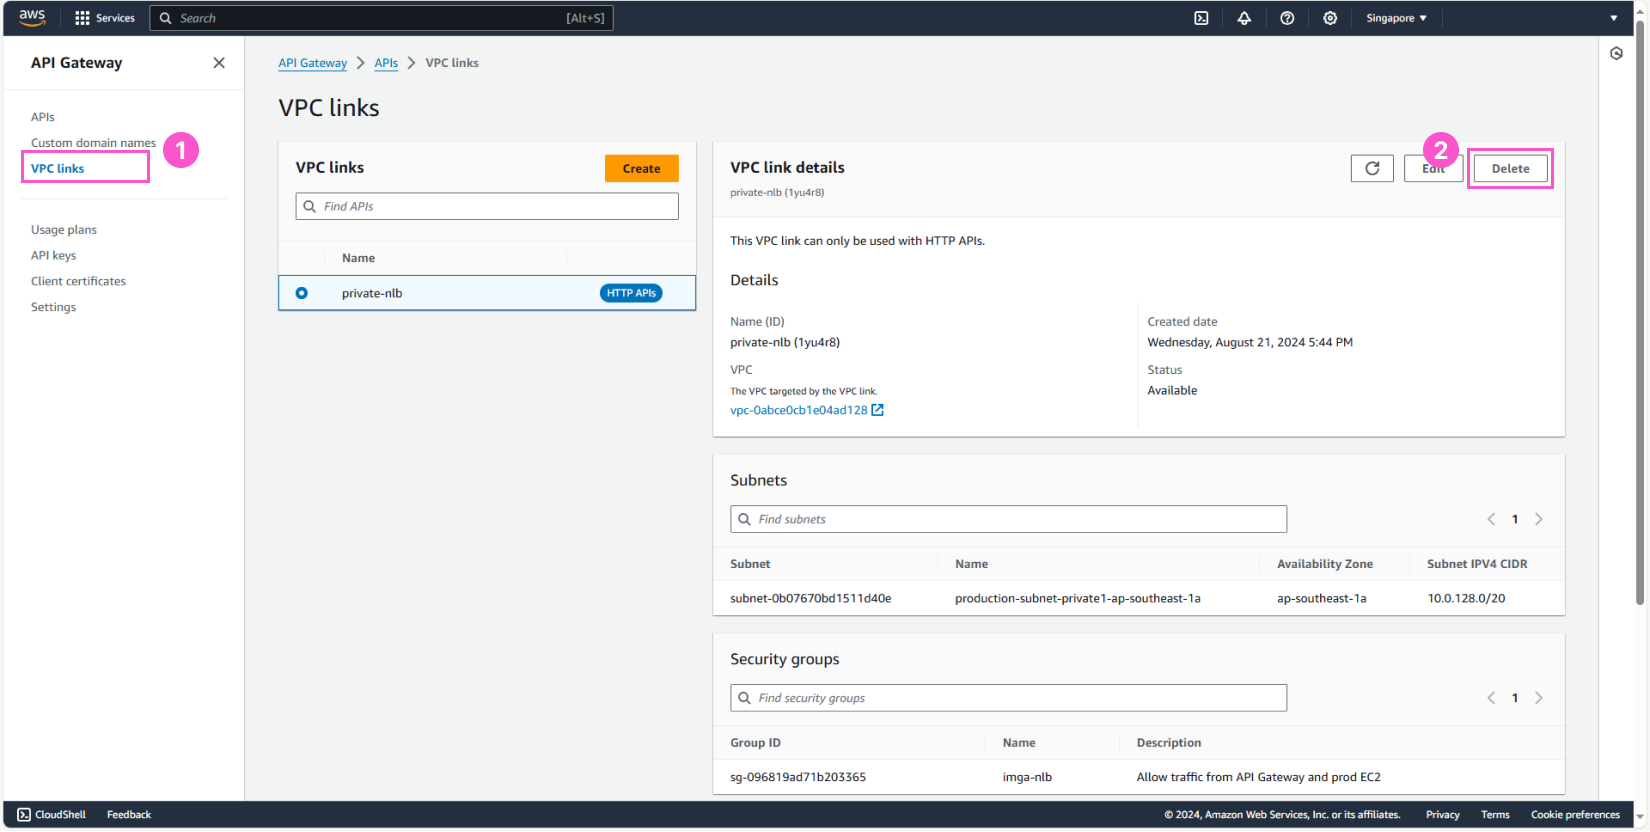This screenshot has width=1650, height=832.
Task: Open Custom domain names in navigation
Action: click(x=93, y=143)
